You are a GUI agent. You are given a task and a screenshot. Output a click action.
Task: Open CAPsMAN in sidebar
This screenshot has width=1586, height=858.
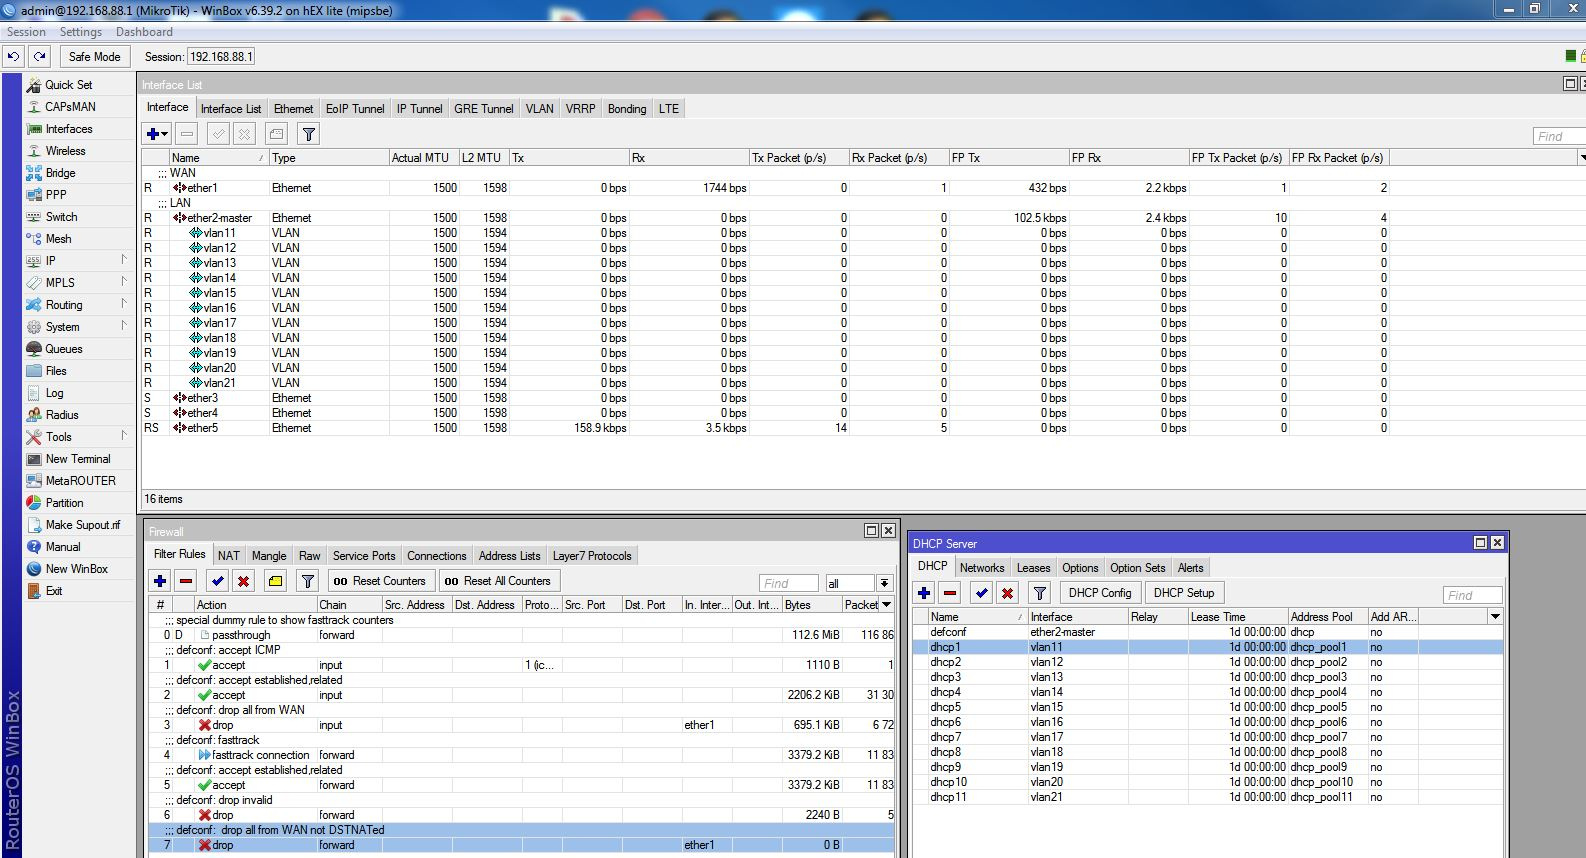(x=70, y=107)
